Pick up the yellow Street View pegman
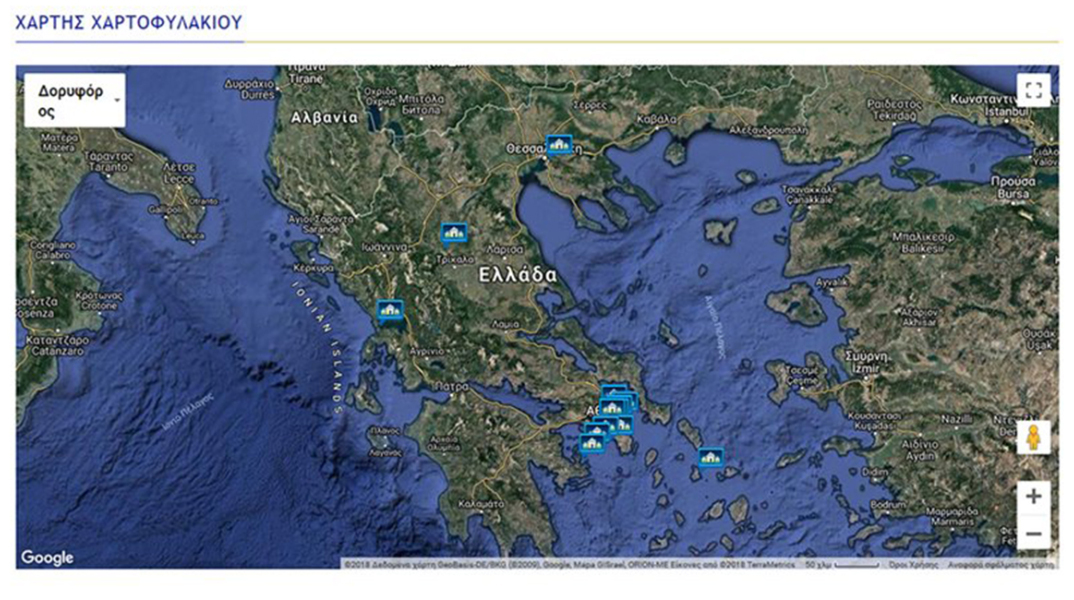The image size is (1074, 600). [x=1033, y=438]
